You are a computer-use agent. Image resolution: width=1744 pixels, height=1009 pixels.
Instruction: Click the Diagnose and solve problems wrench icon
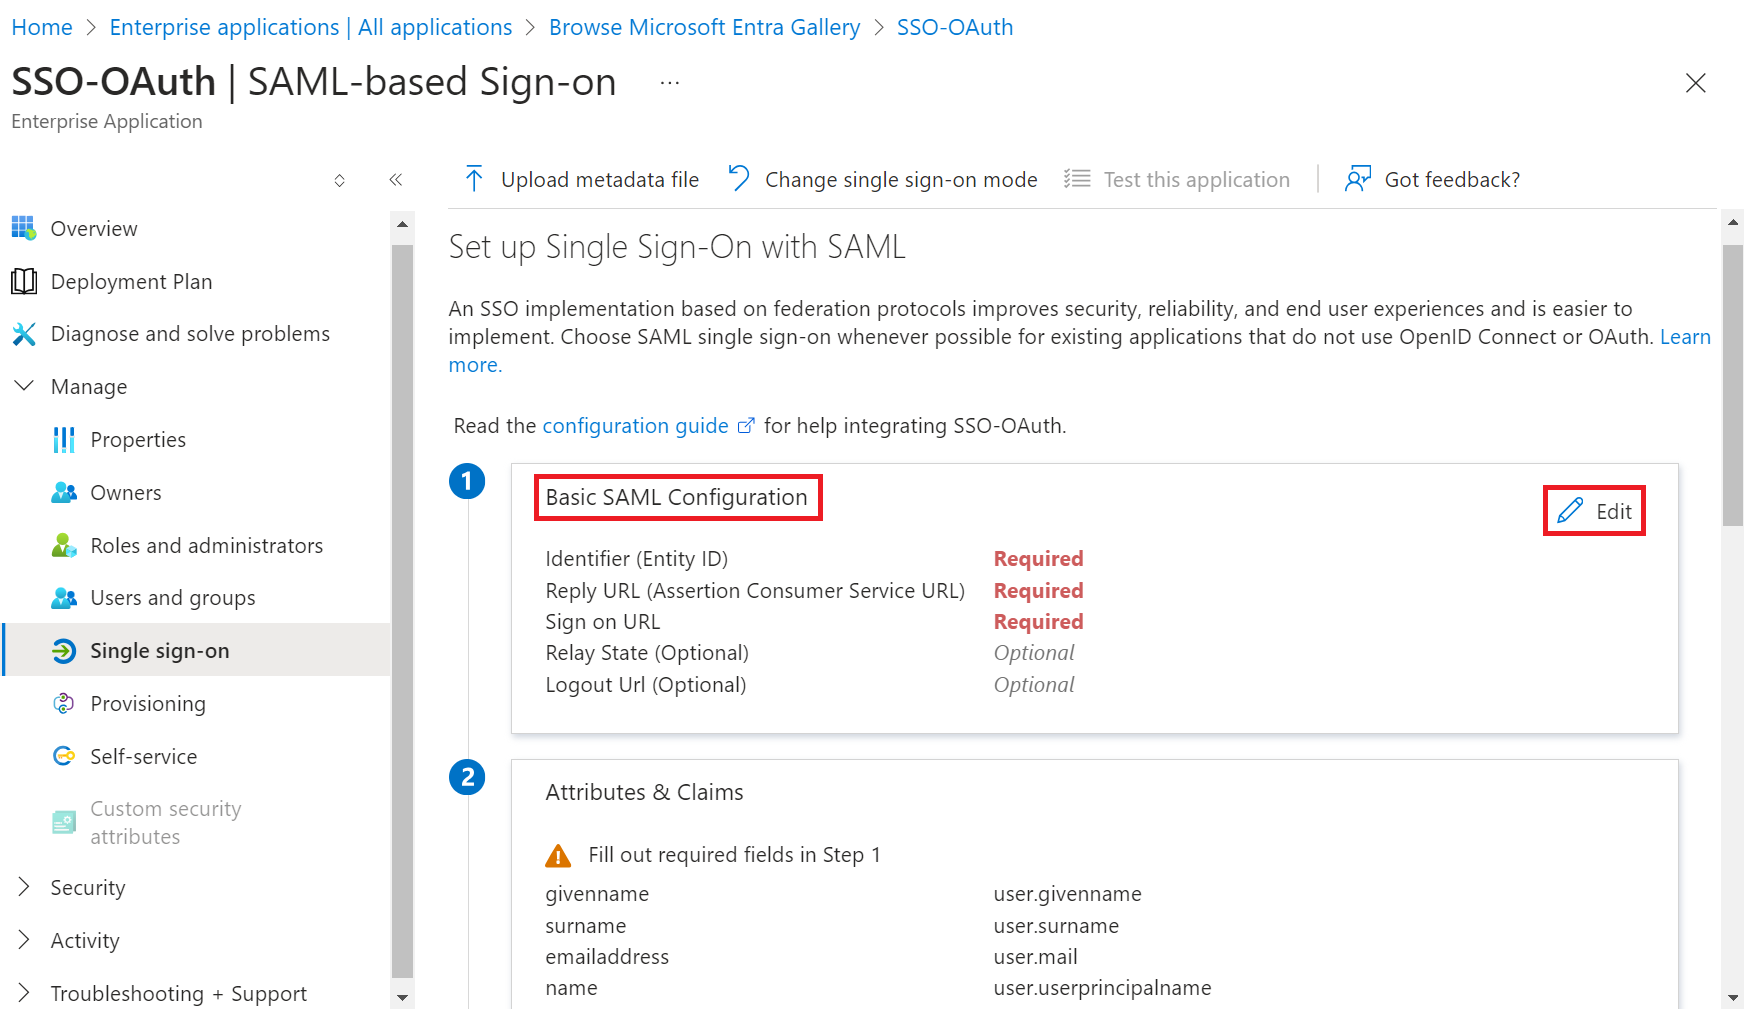[24, 334]
